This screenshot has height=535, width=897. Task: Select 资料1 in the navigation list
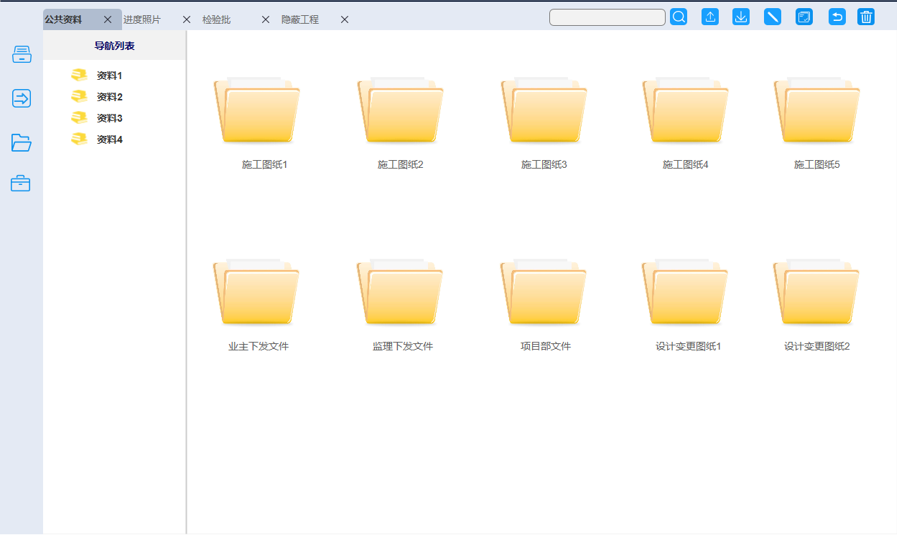click(109, 76)
